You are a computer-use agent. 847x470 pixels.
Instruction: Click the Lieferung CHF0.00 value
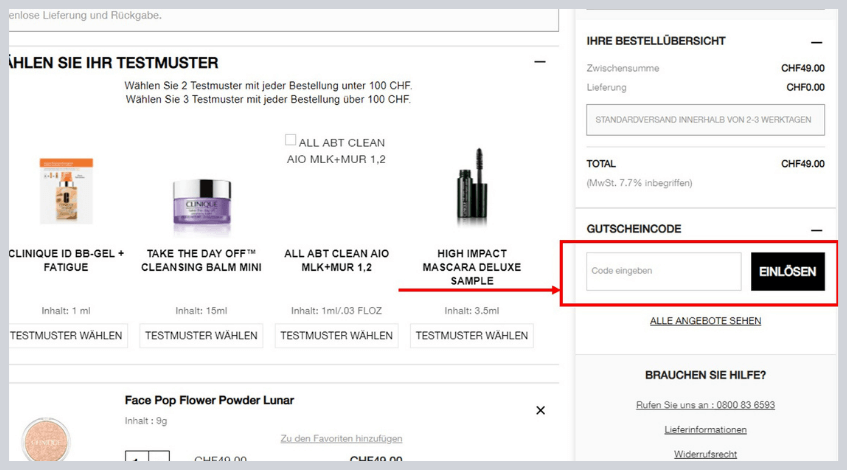click(805, 87)
